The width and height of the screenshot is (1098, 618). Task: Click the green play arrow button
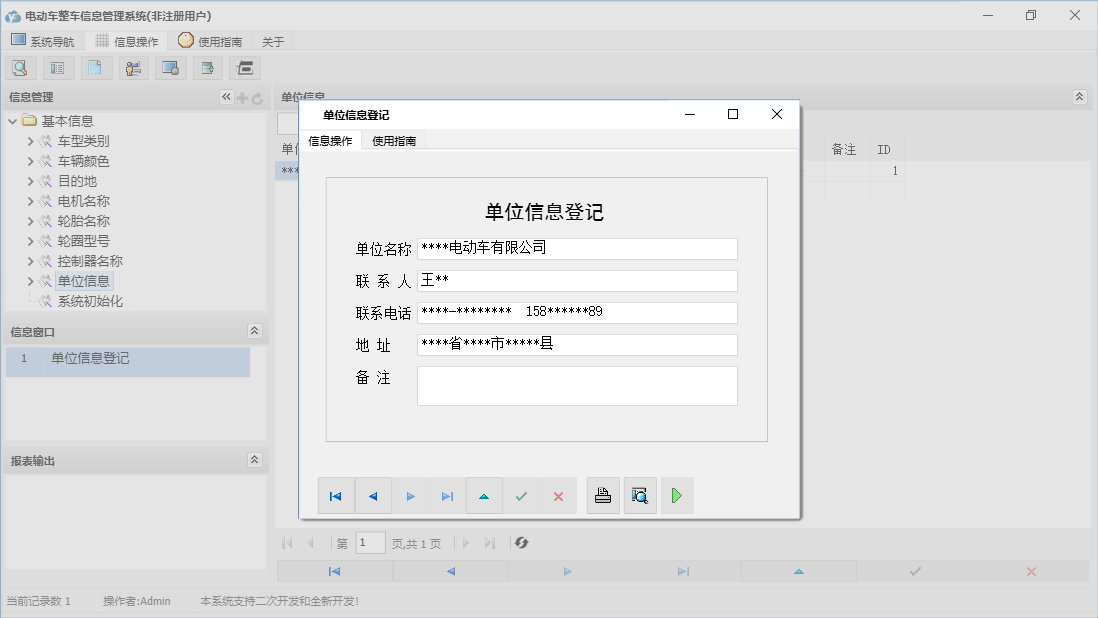677,496
